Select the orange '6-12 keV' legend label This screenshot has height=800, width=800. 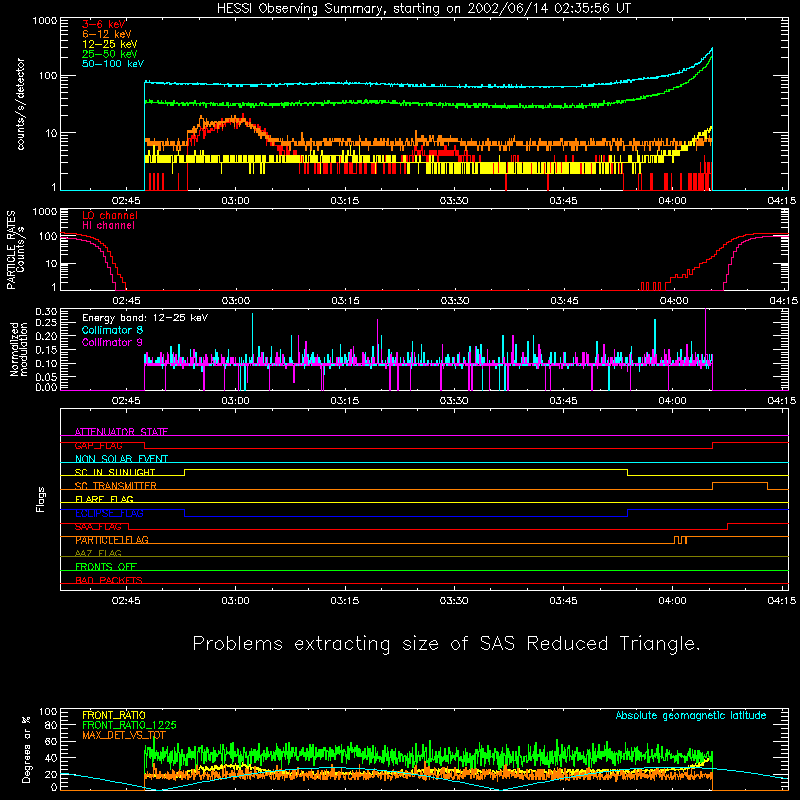pyautogui.click(x=107, y=34)
